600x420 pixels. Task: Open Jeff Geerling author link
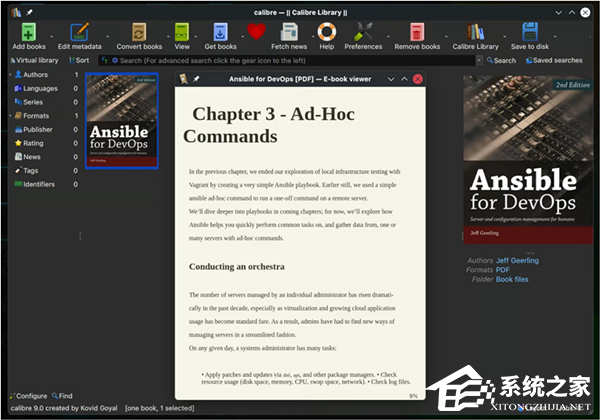[x=517, y=260]
